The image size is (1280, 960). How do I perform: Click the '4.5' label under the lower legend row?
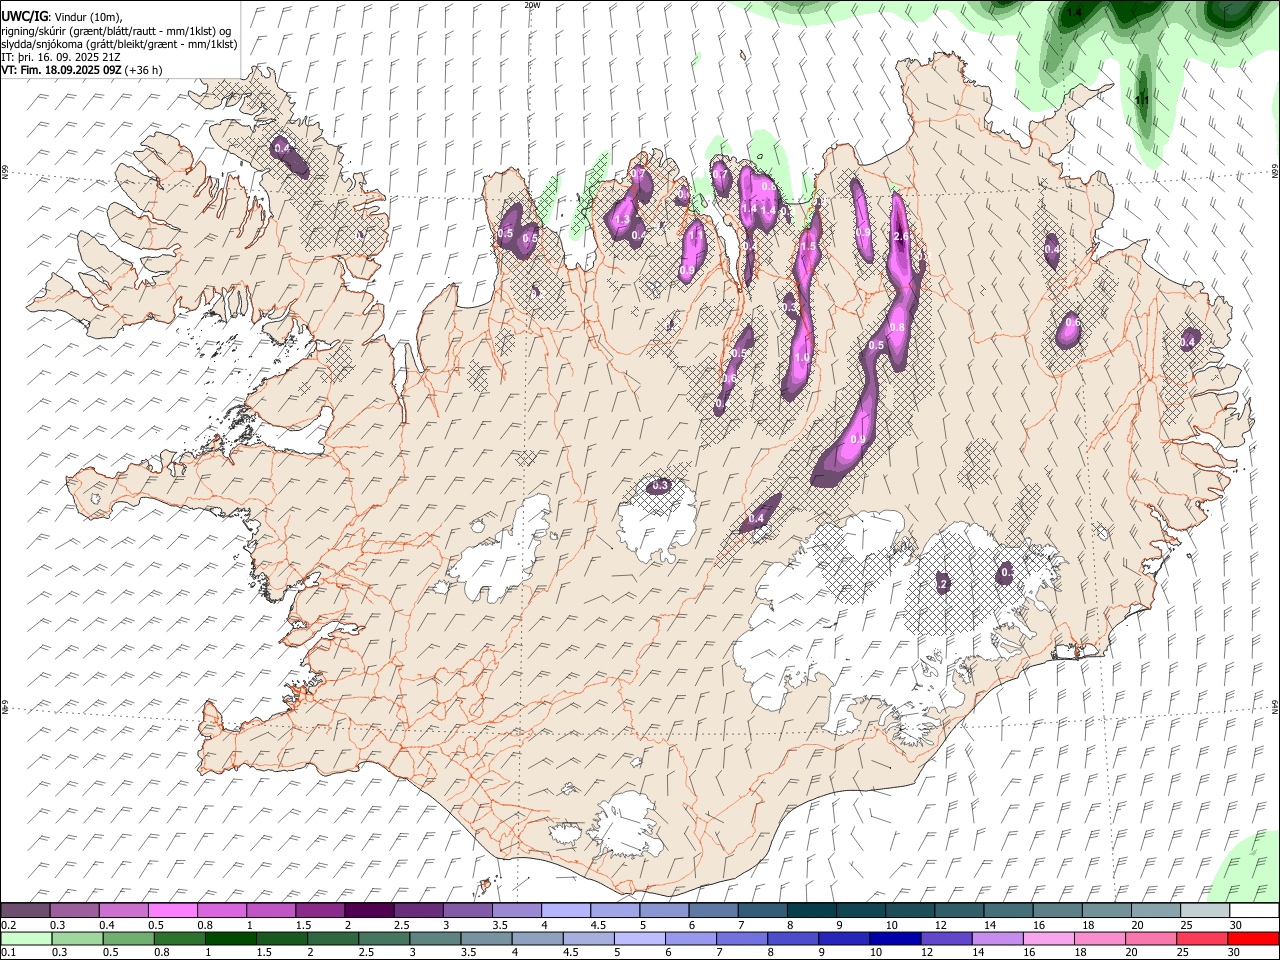point(572,953)
